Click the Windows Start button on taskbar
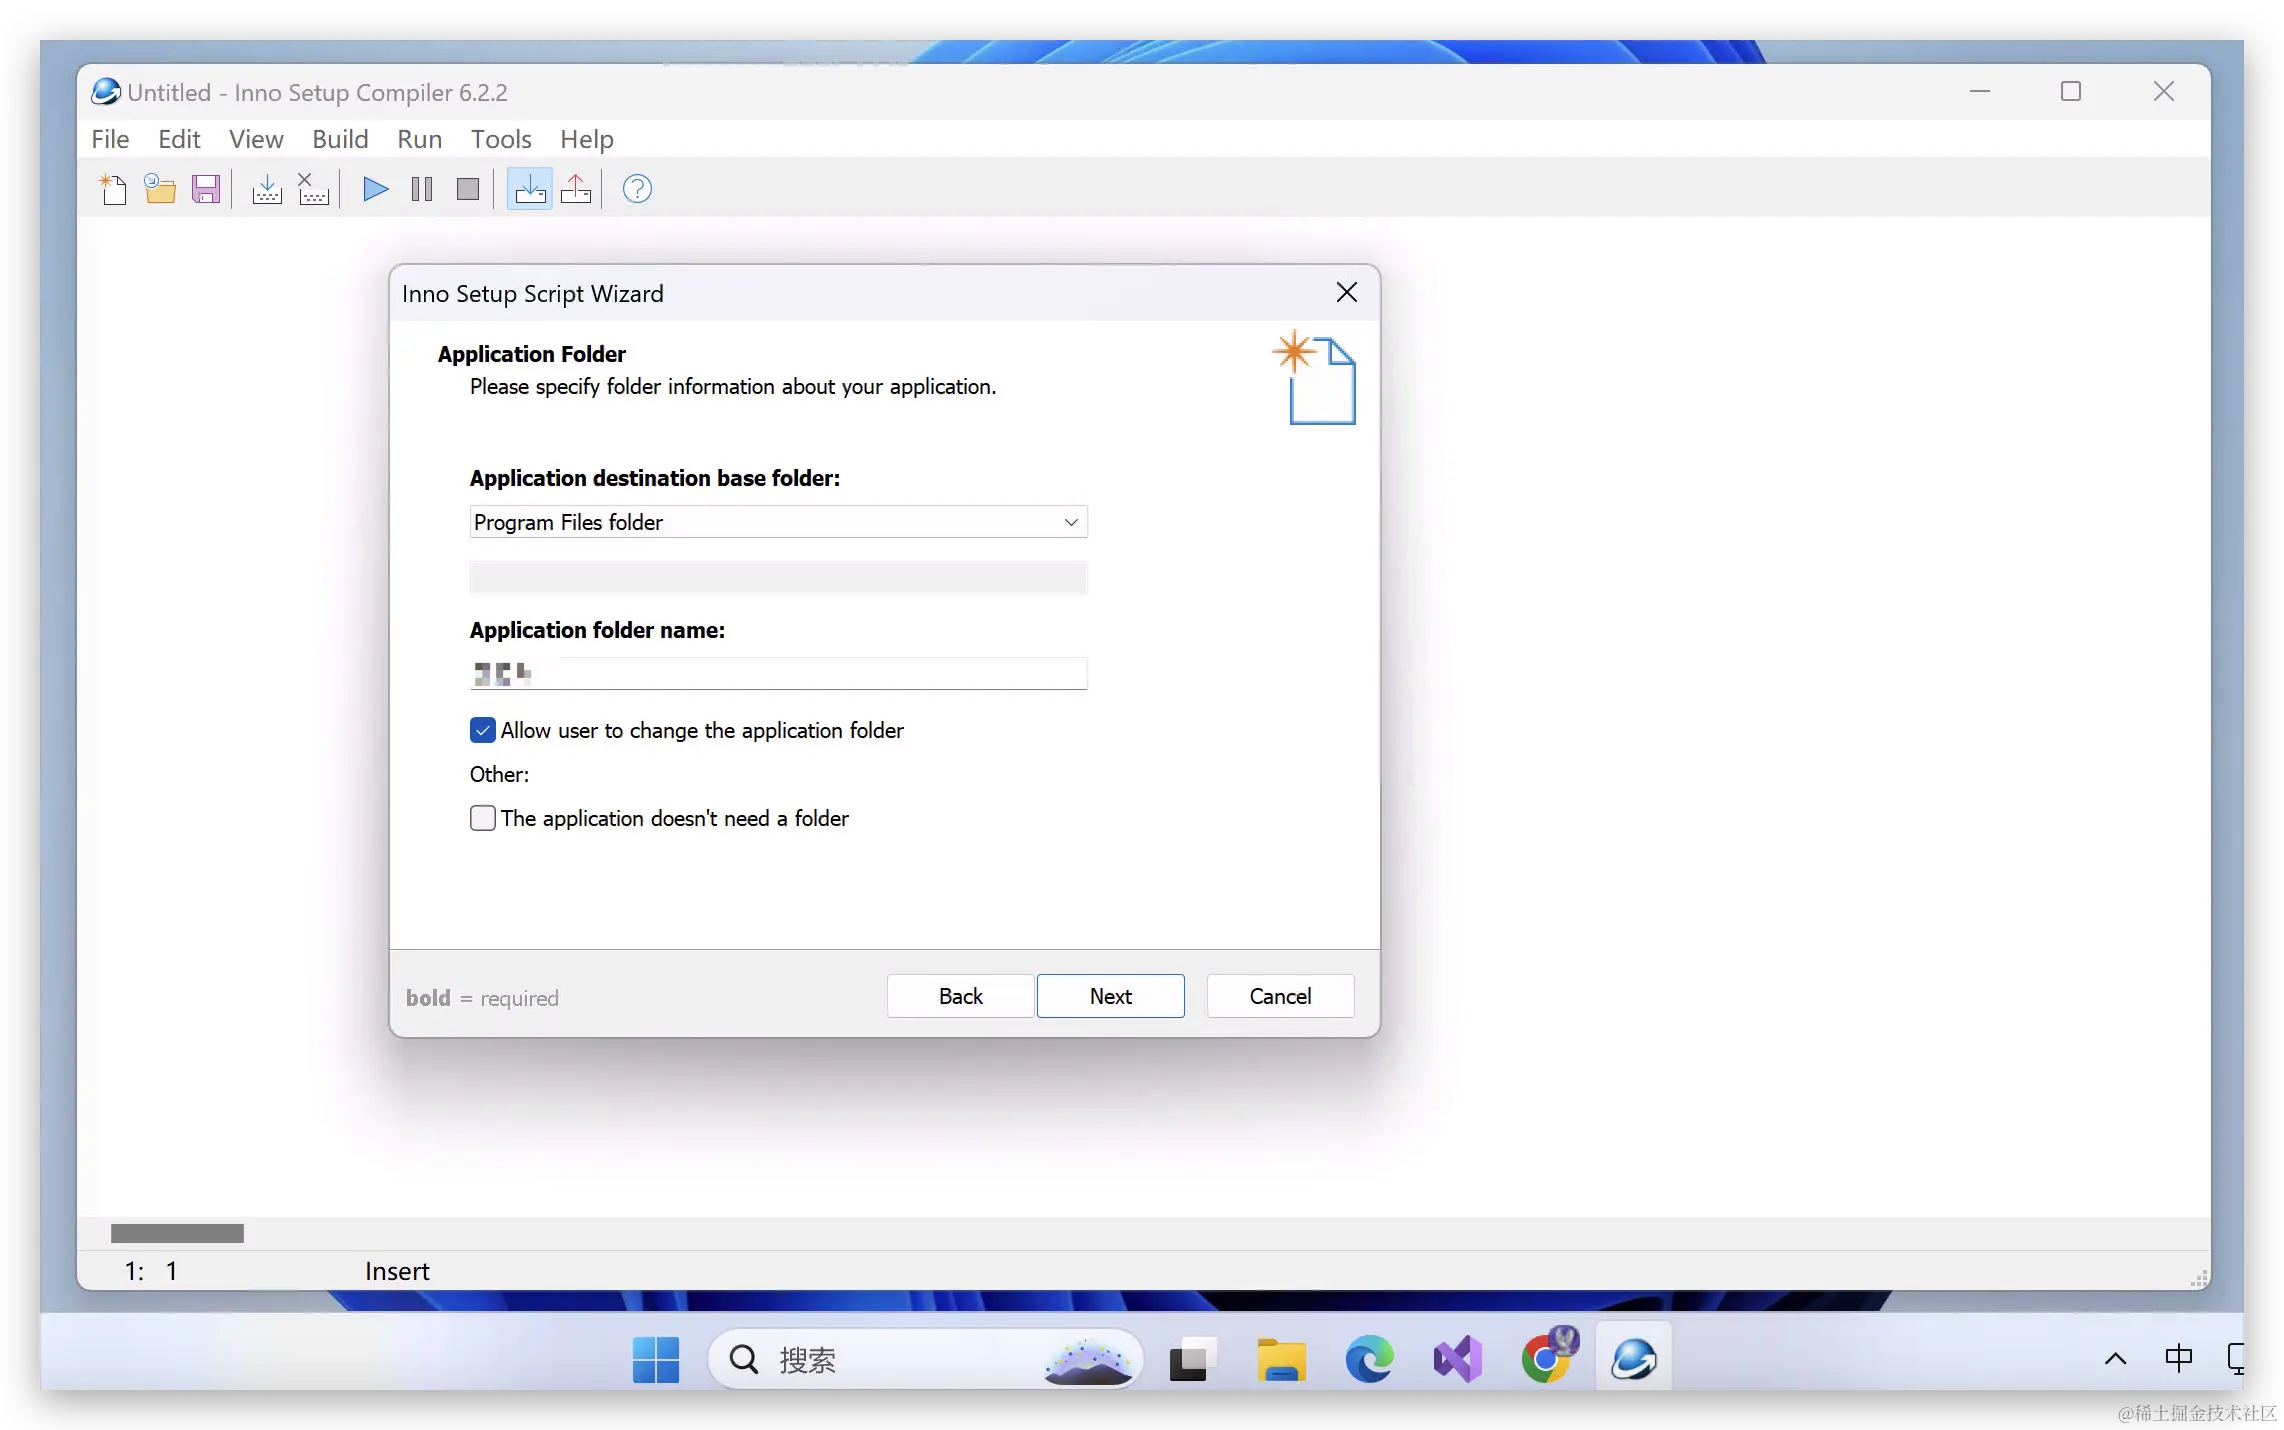This screenshot has width=2284, height=1430. pyautogui.click(x=656, y=1360)
